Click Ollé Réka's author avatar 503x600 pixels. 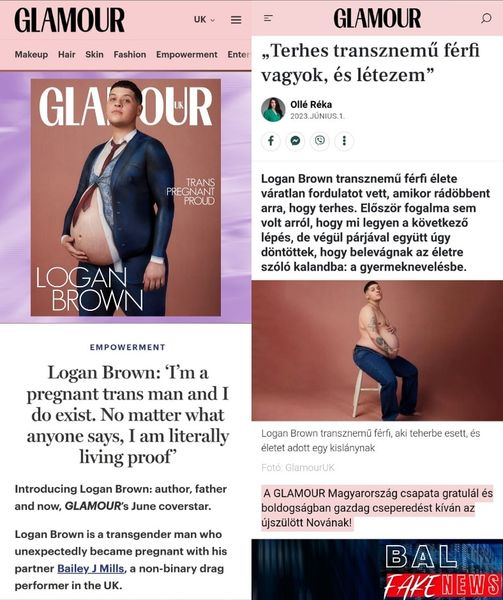coord(273,109)
